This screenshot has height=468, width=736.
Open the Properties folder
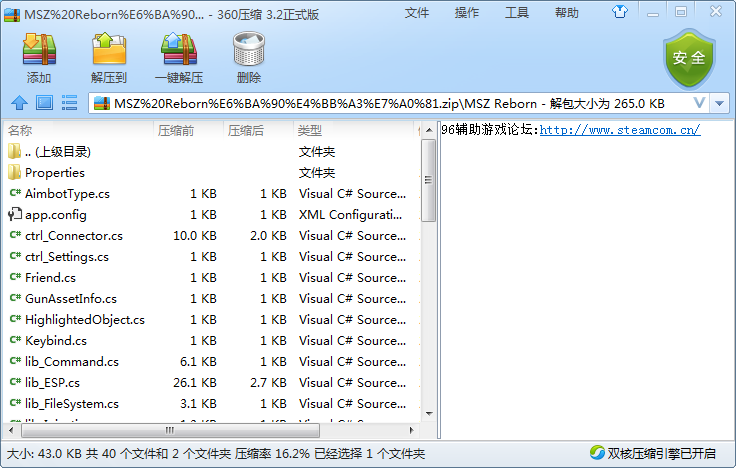54,173
